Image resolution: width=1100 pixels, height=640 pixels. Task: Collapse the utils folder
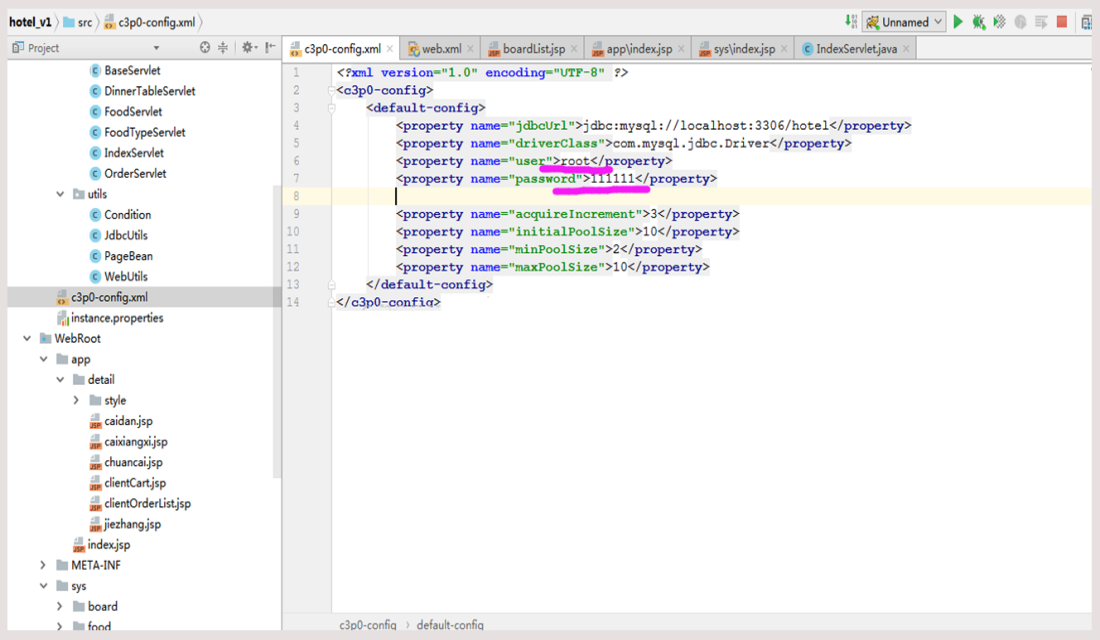pyautogui.click(x=61, y=194)
